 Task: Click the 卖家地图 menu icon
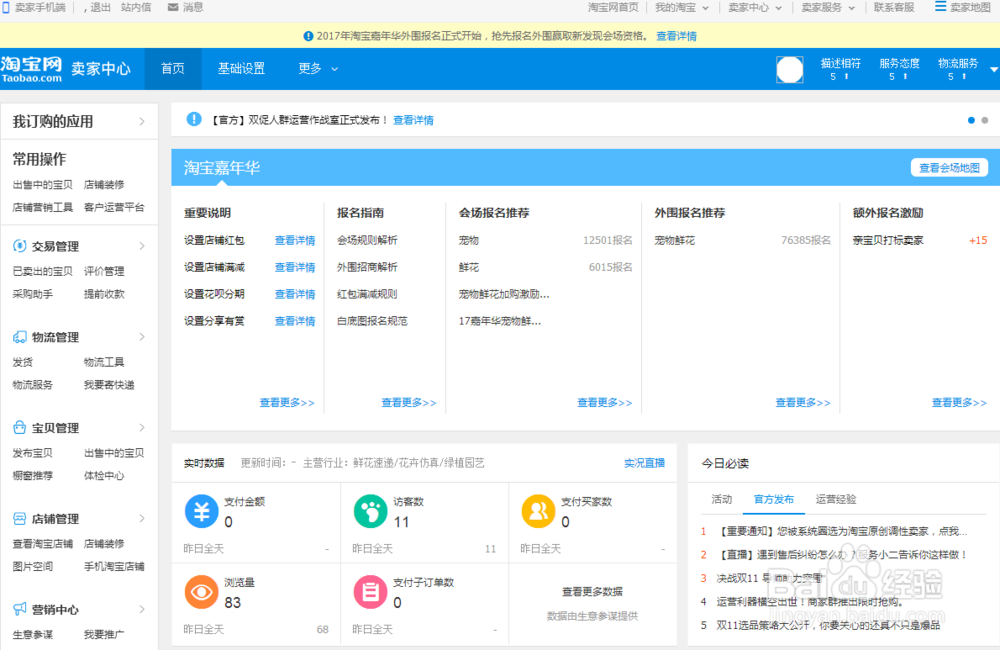click(x=940, y=7)
